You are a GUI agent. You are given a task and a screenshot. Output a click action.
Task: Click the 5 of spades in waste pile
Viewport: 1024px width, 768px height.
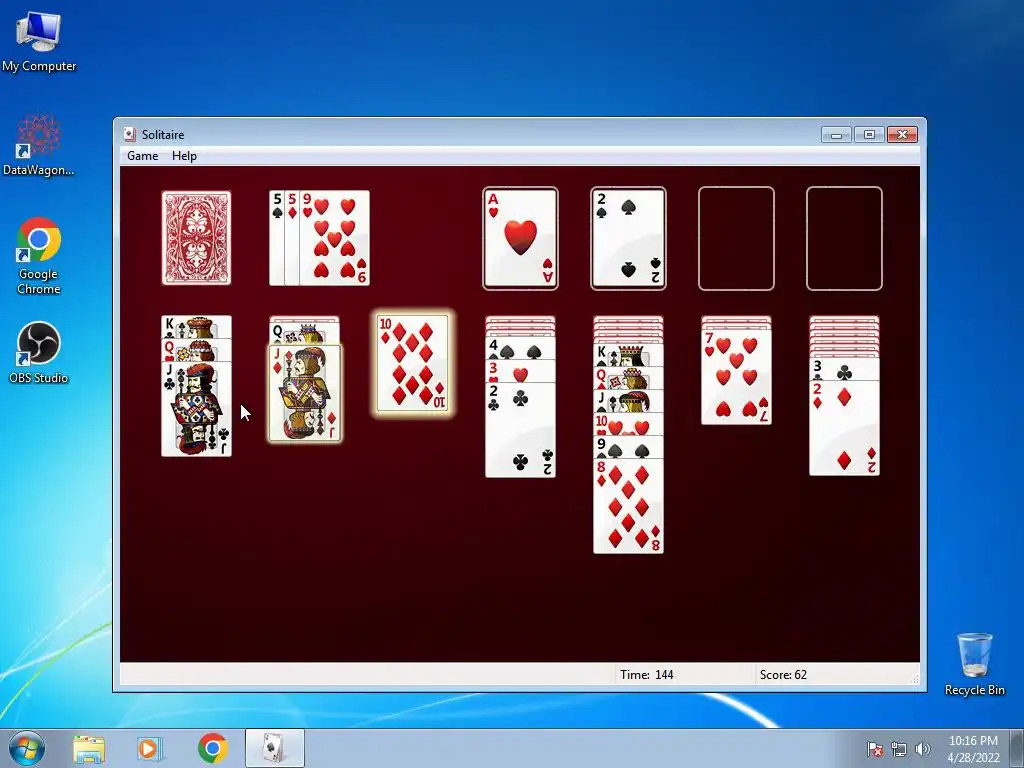point(276,238)
